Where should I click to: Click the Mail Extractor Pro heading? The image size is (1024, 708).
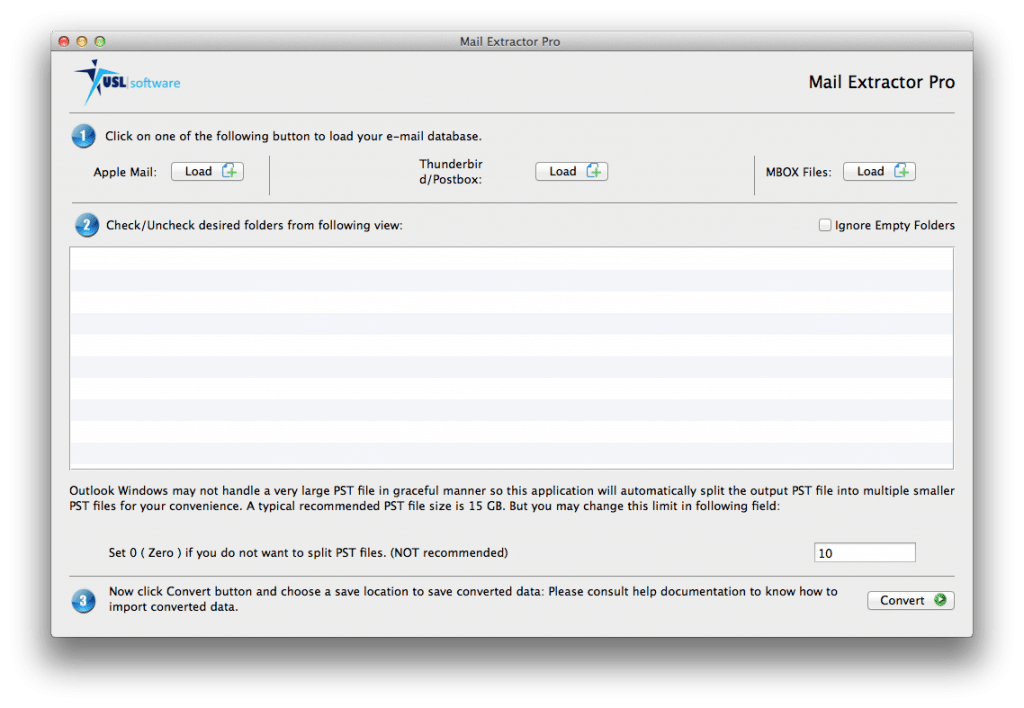(x=881, y=82)
